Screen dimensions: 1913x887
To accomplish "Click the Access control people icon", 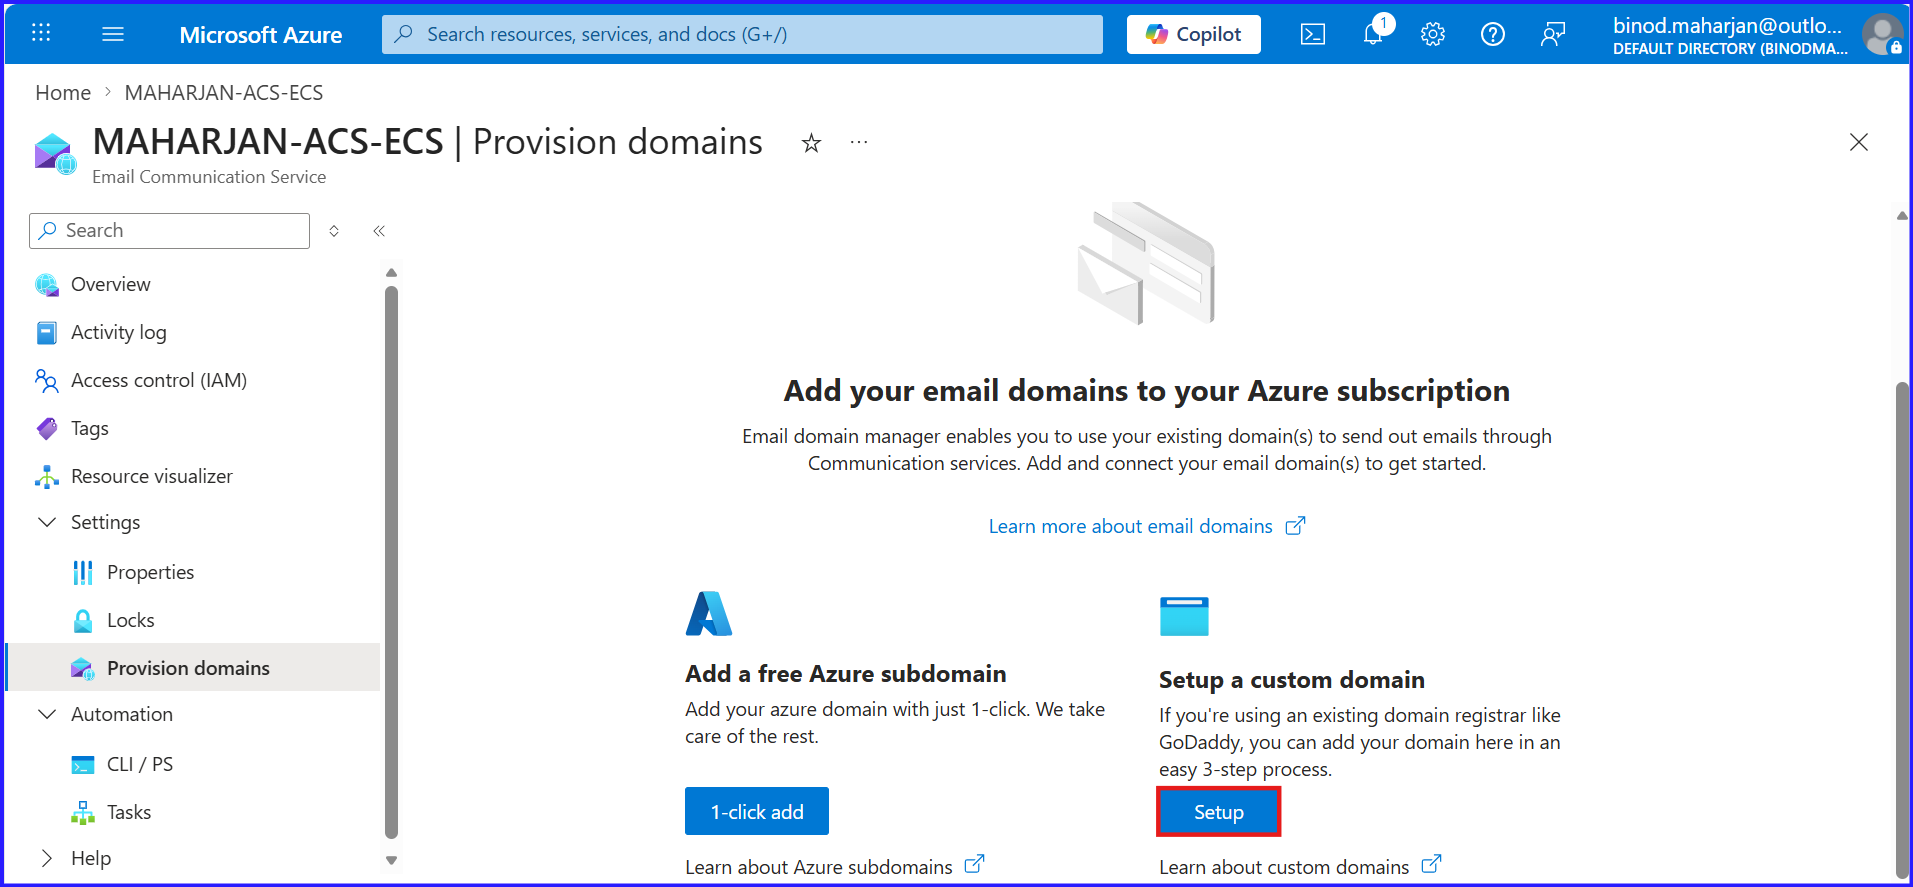I will tap(47, 381).
